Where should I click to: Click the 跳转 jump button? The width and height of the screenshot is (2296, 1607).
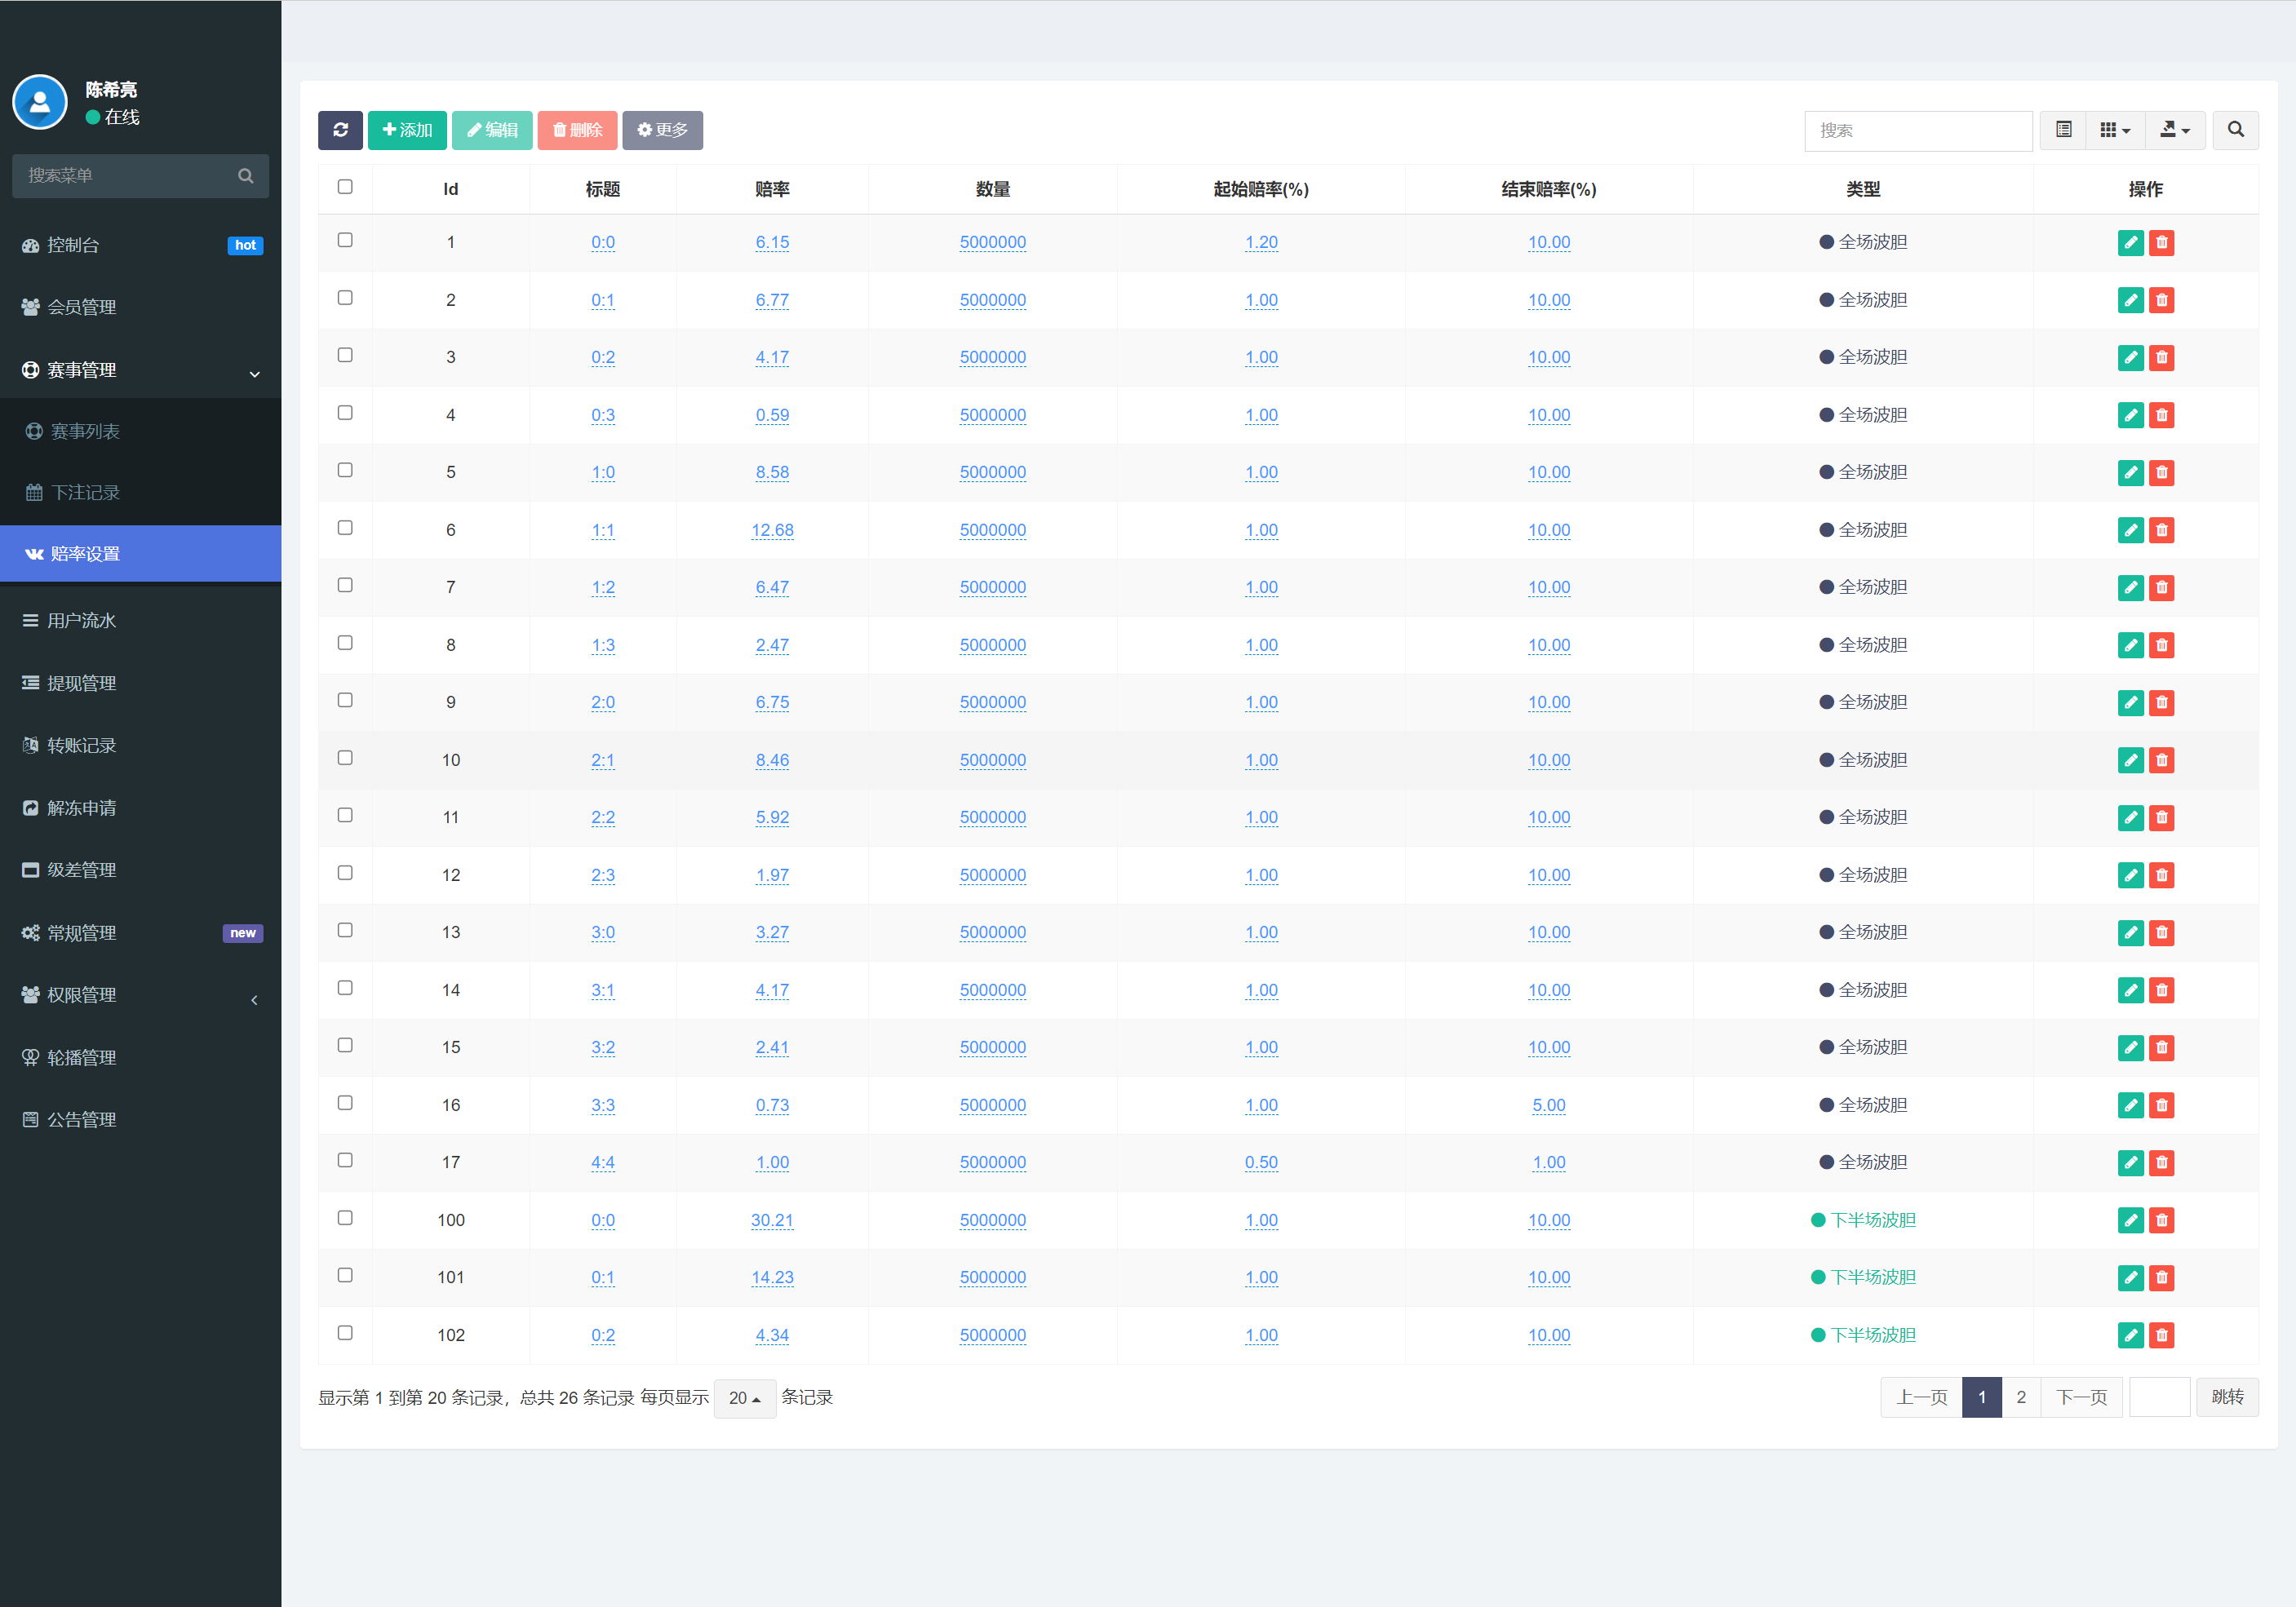click(x=2227, y=1398)
